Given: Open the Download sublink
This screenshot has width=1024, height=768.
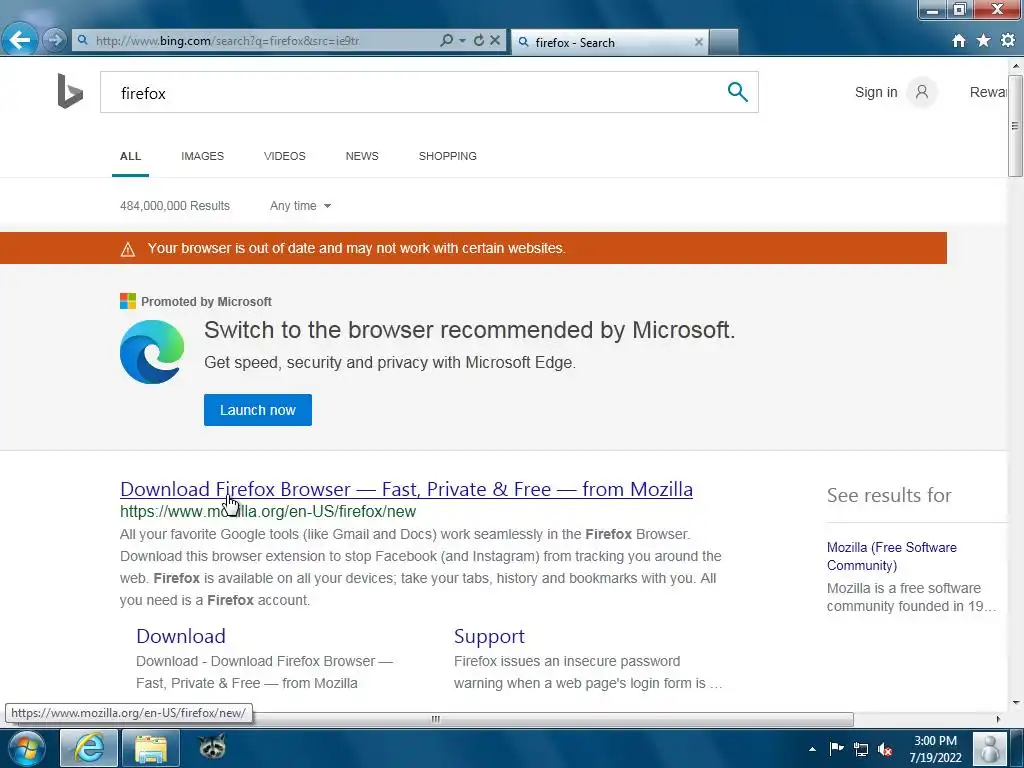Looking at the screenshot, I should tap(181, 636).
